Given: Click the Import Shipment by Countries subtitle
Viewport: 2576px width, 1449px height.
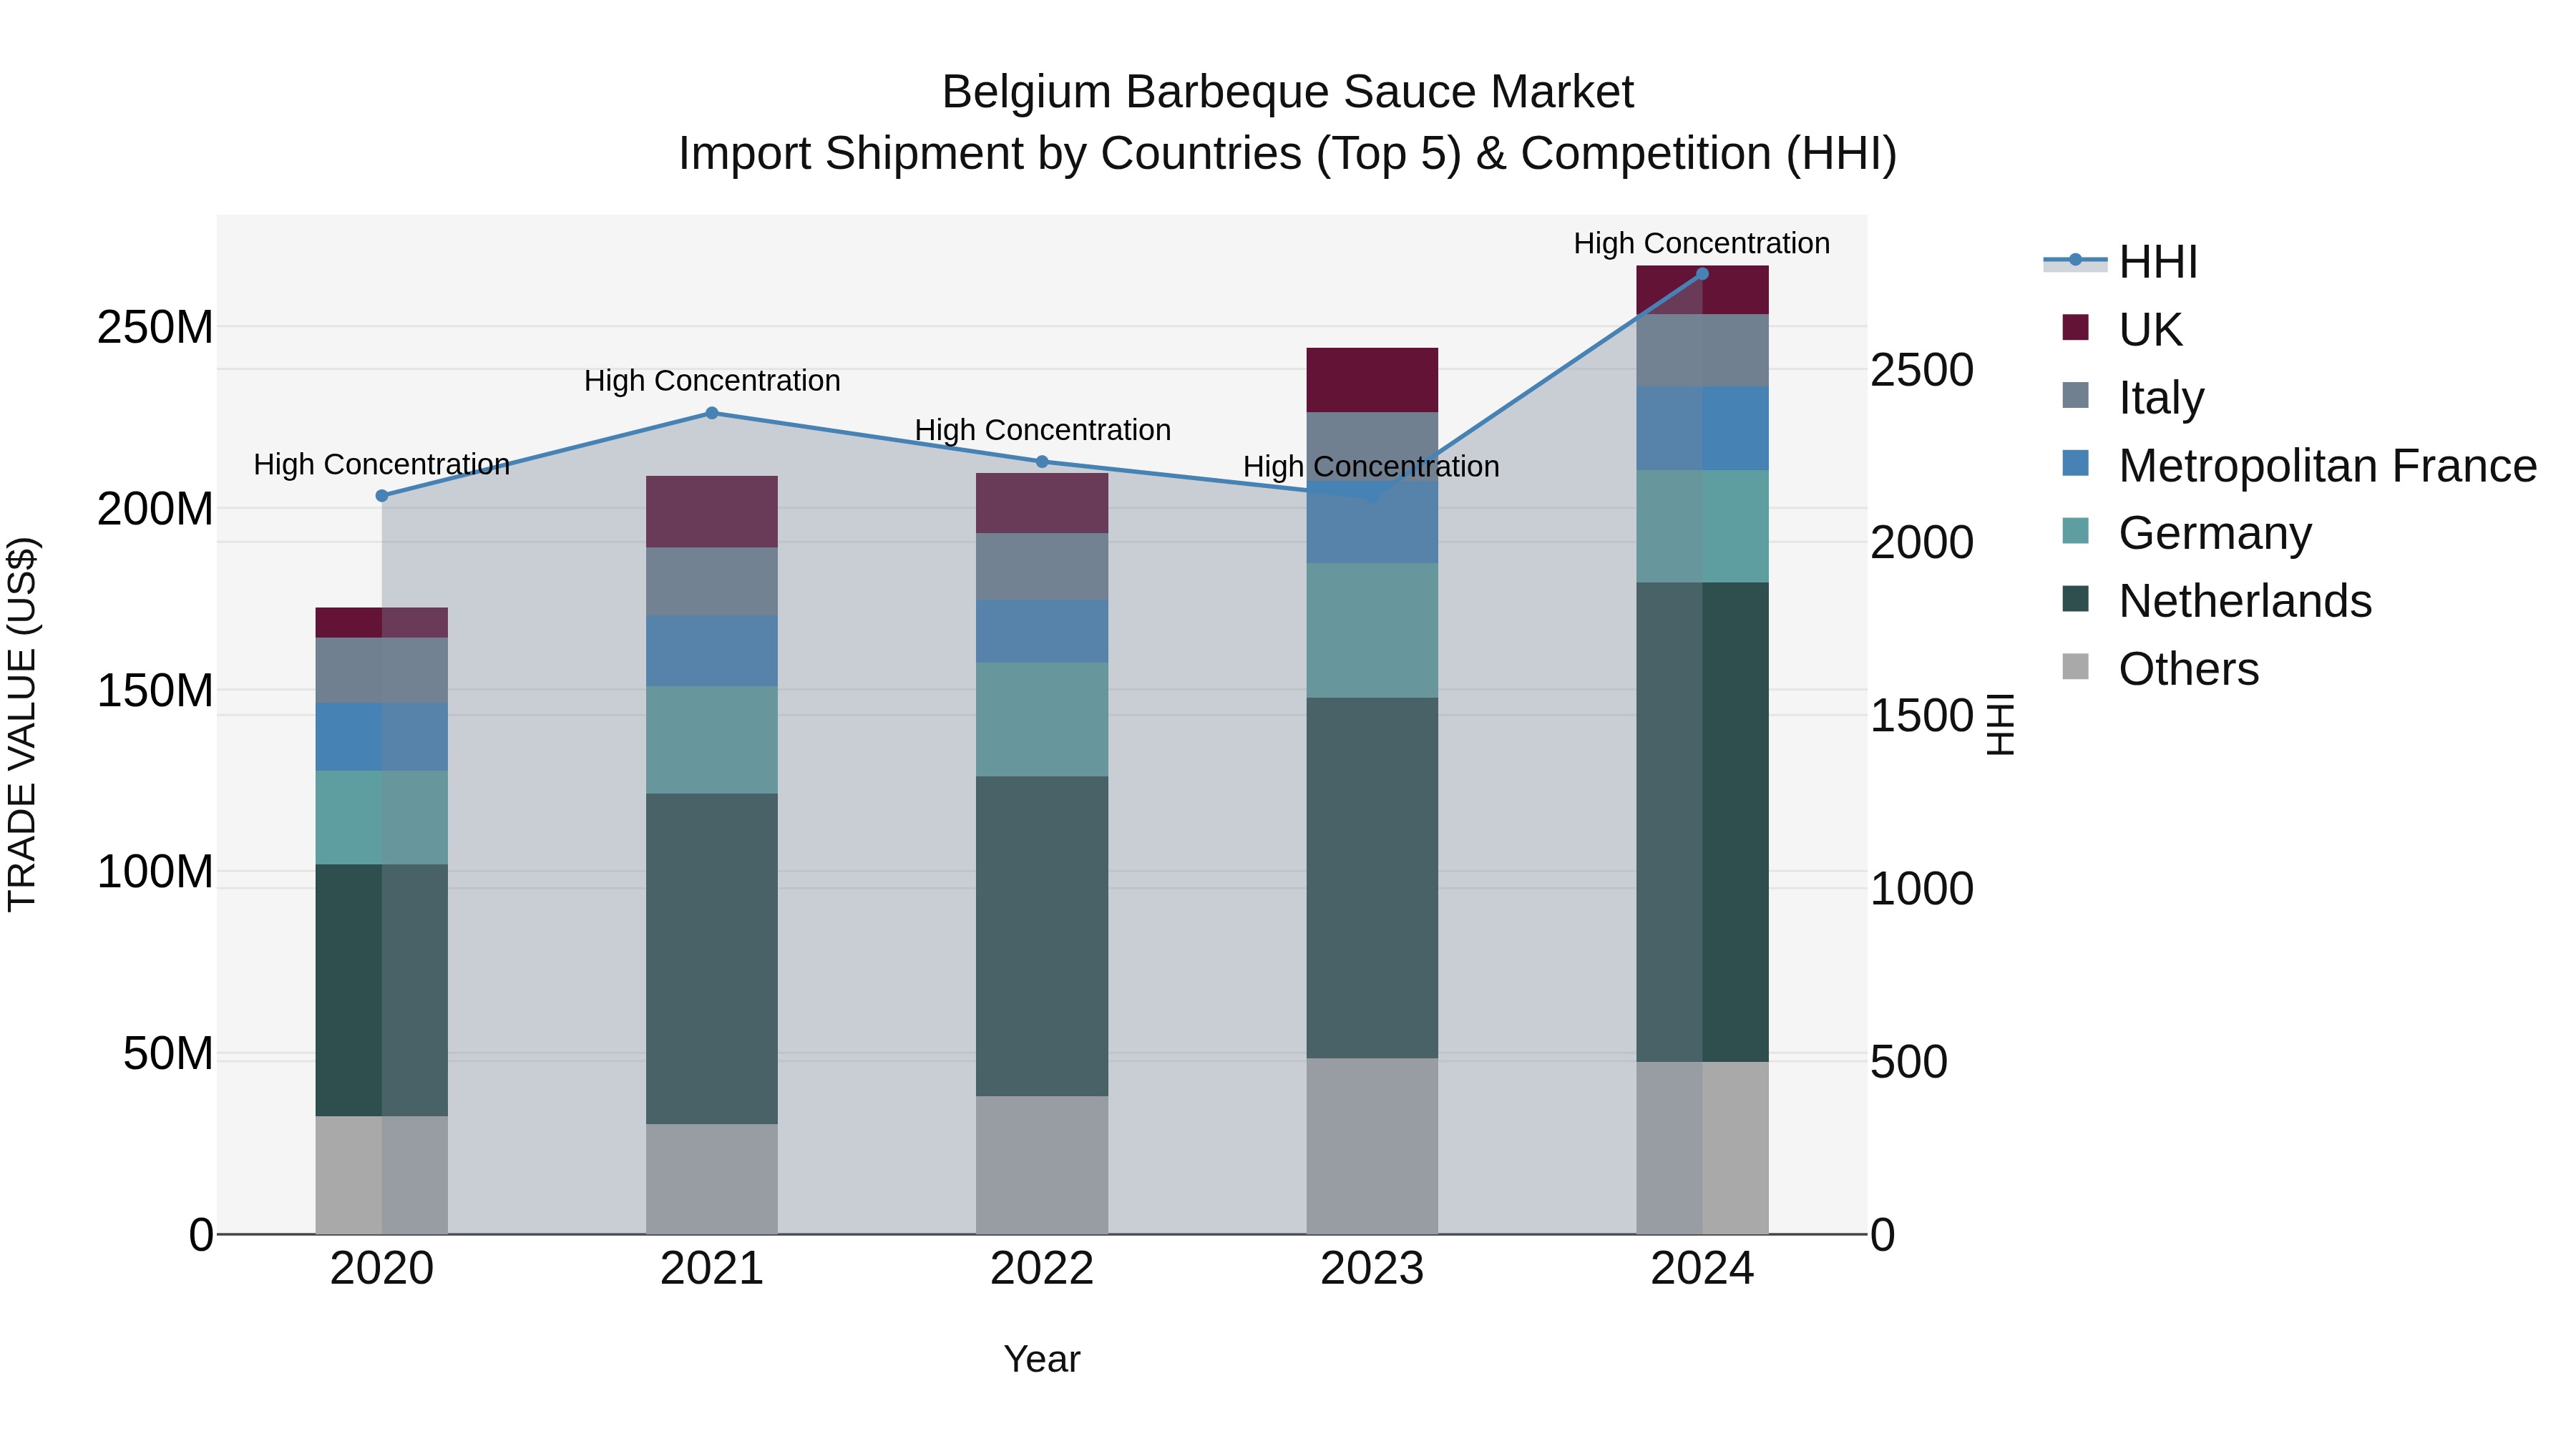Looking at the screenshot, I should coord(1288,154).
